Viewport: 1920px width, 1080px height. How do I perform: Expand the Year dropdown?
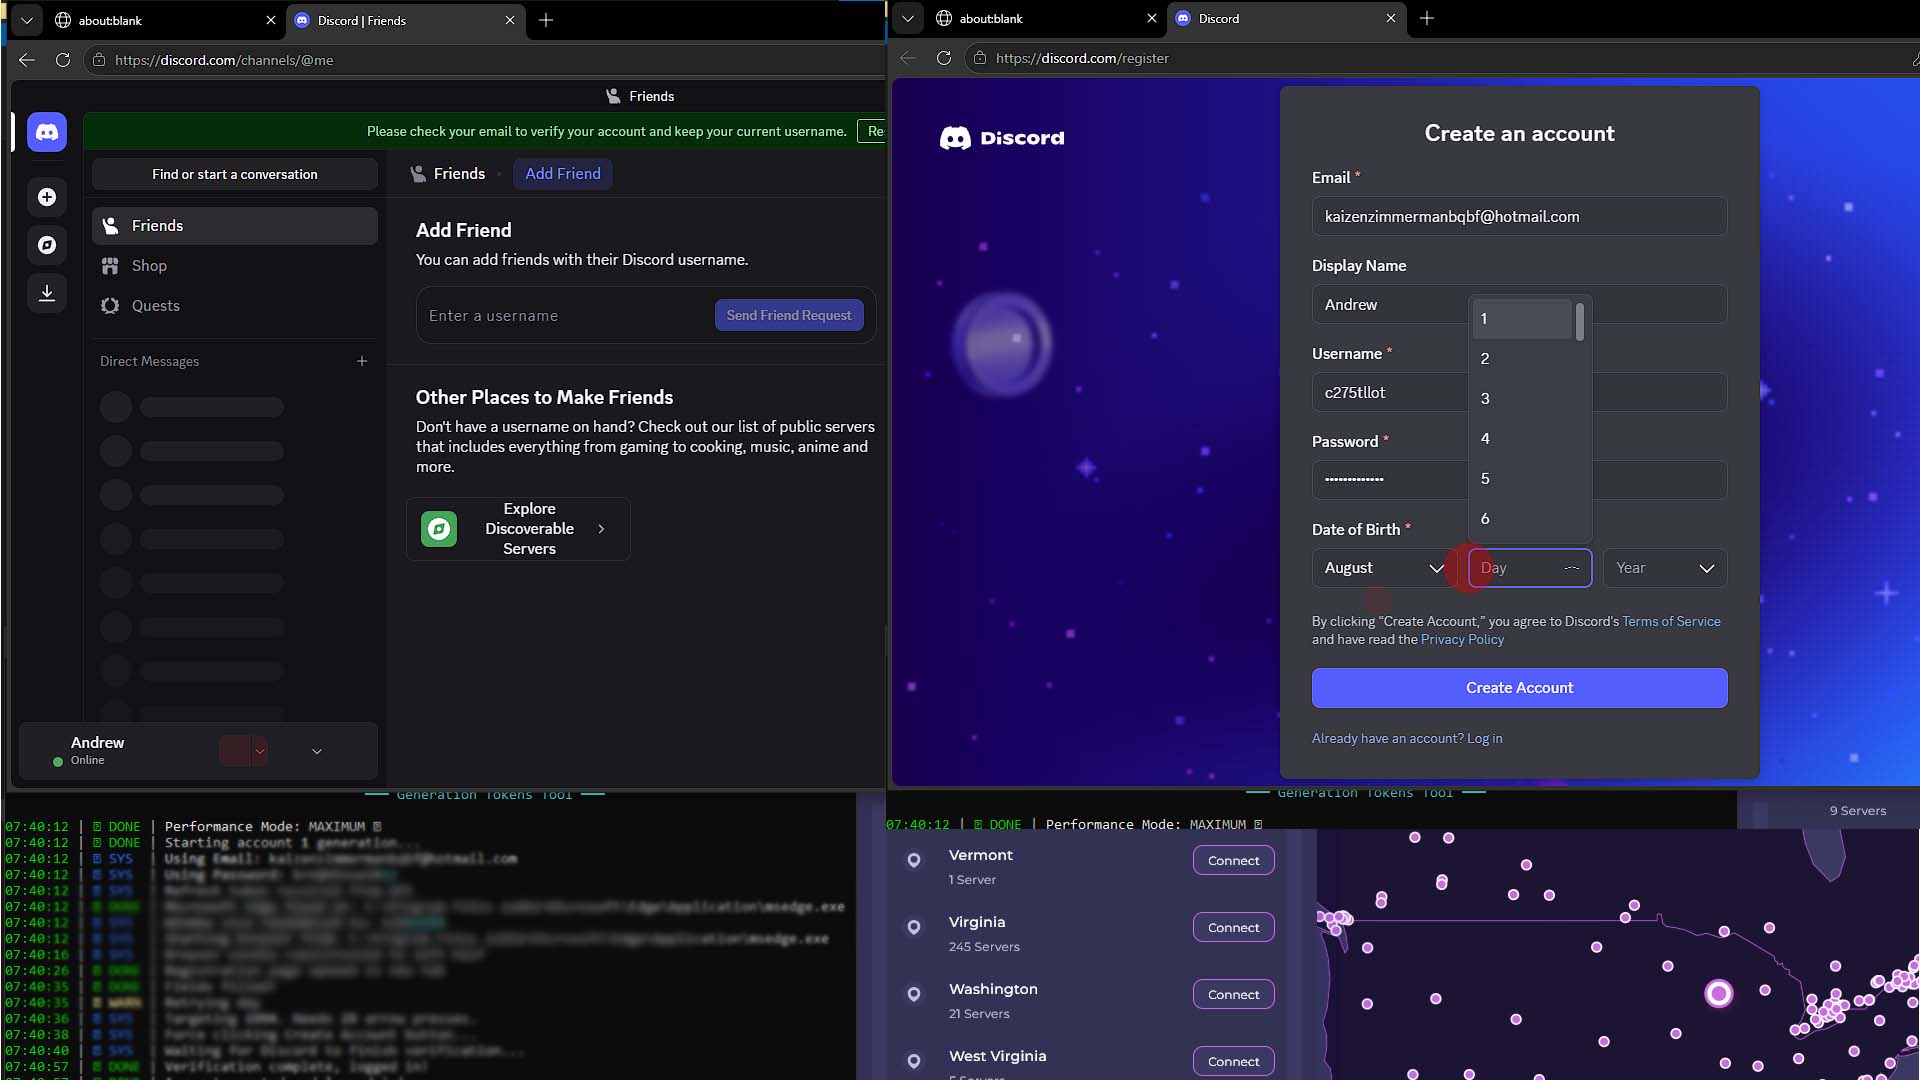pyautogui.click(x=1665, y=568)
